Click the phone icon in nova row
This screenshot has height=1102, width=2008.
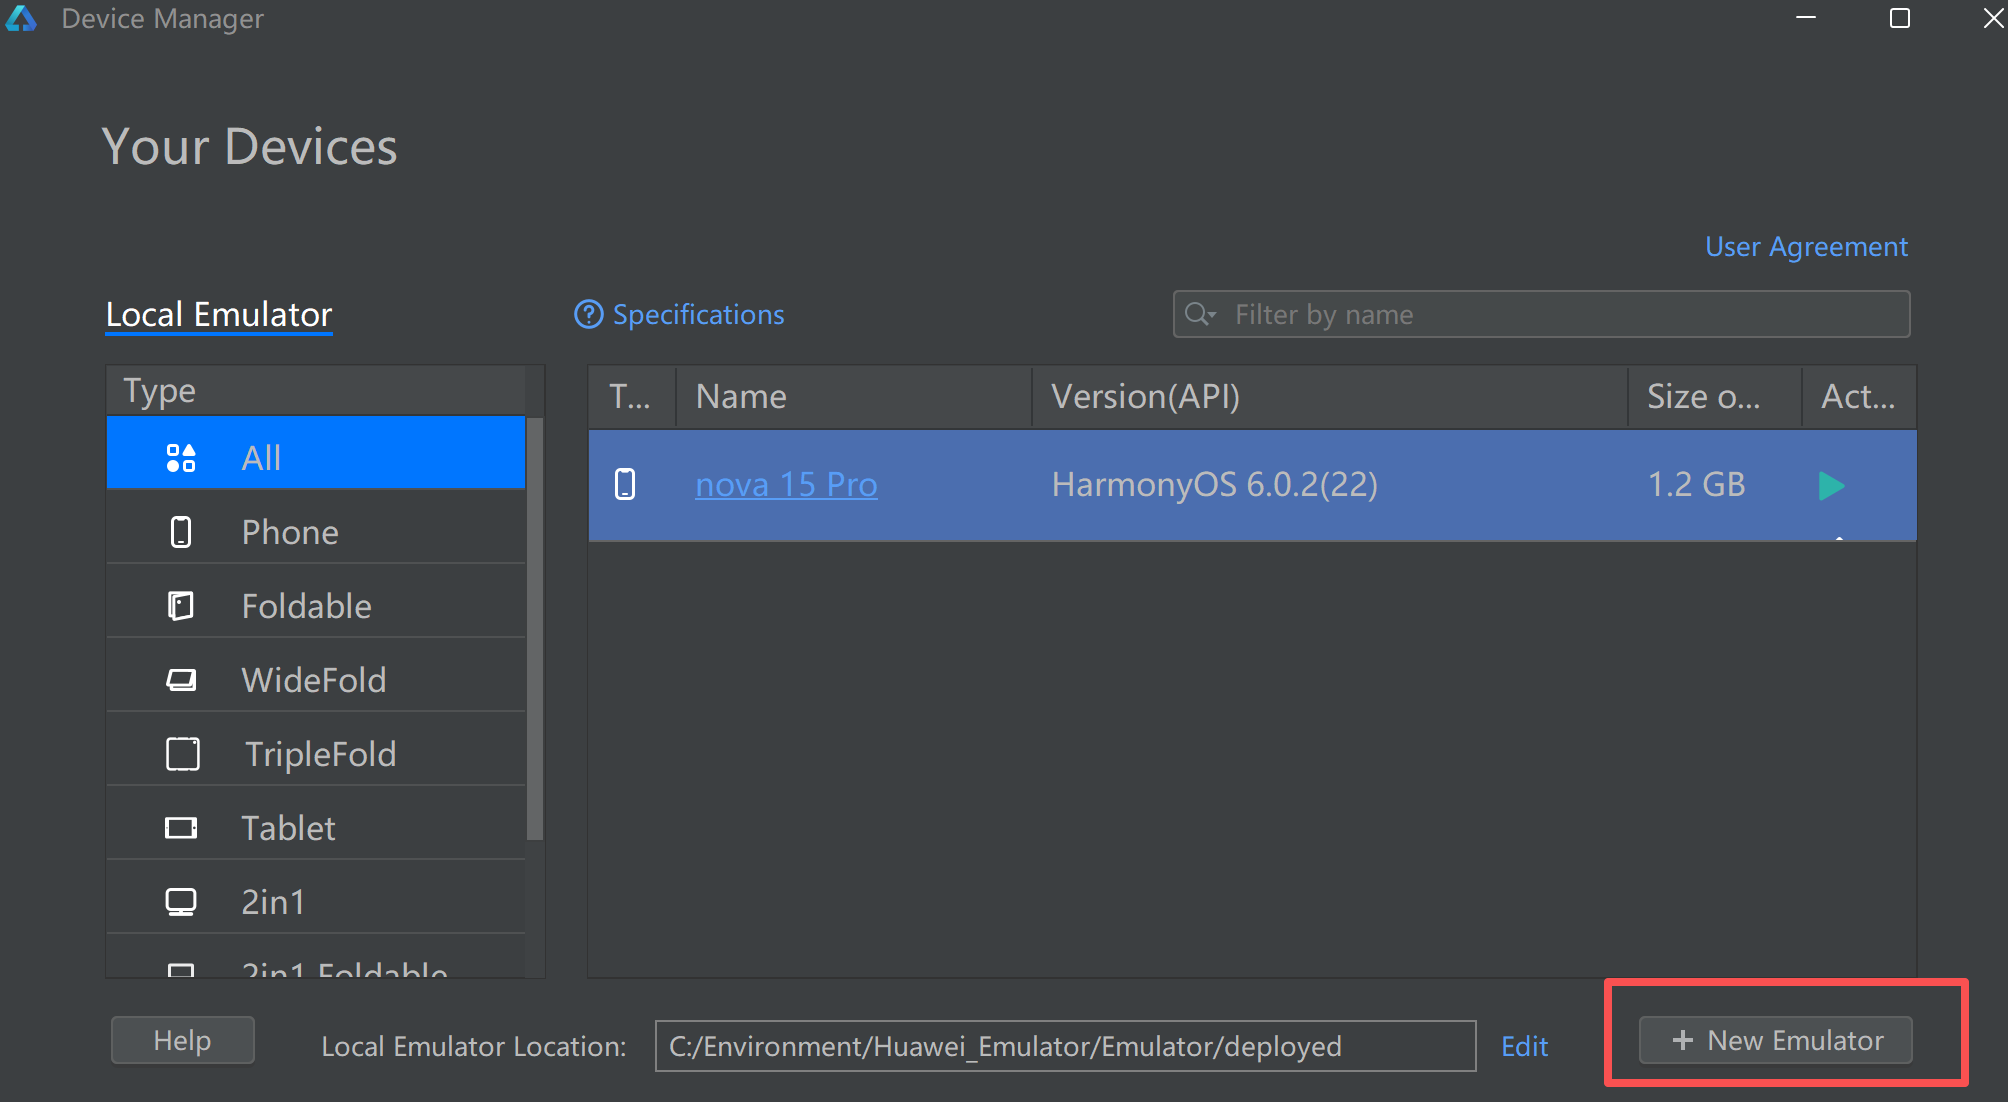[x=625, y=485]
